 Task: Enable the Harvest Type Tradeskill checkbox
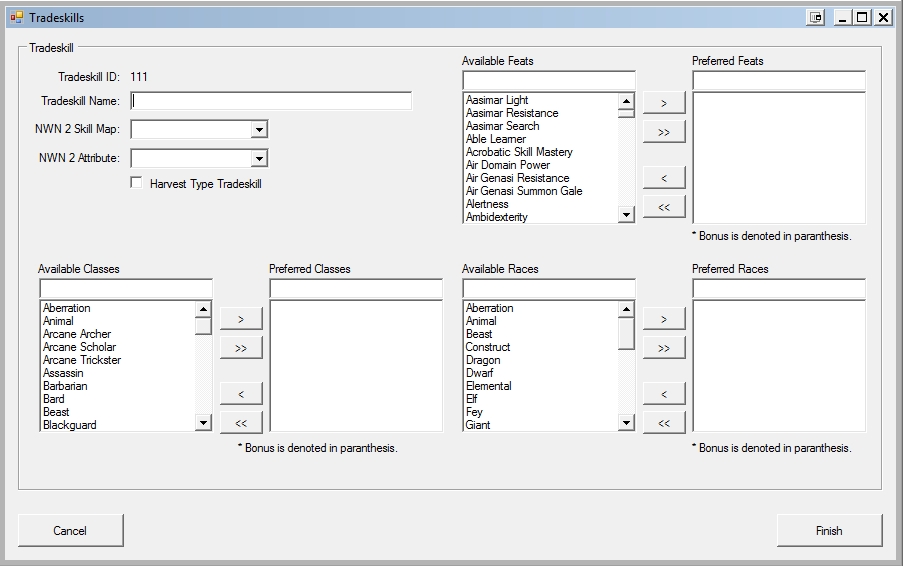(137, 183)
